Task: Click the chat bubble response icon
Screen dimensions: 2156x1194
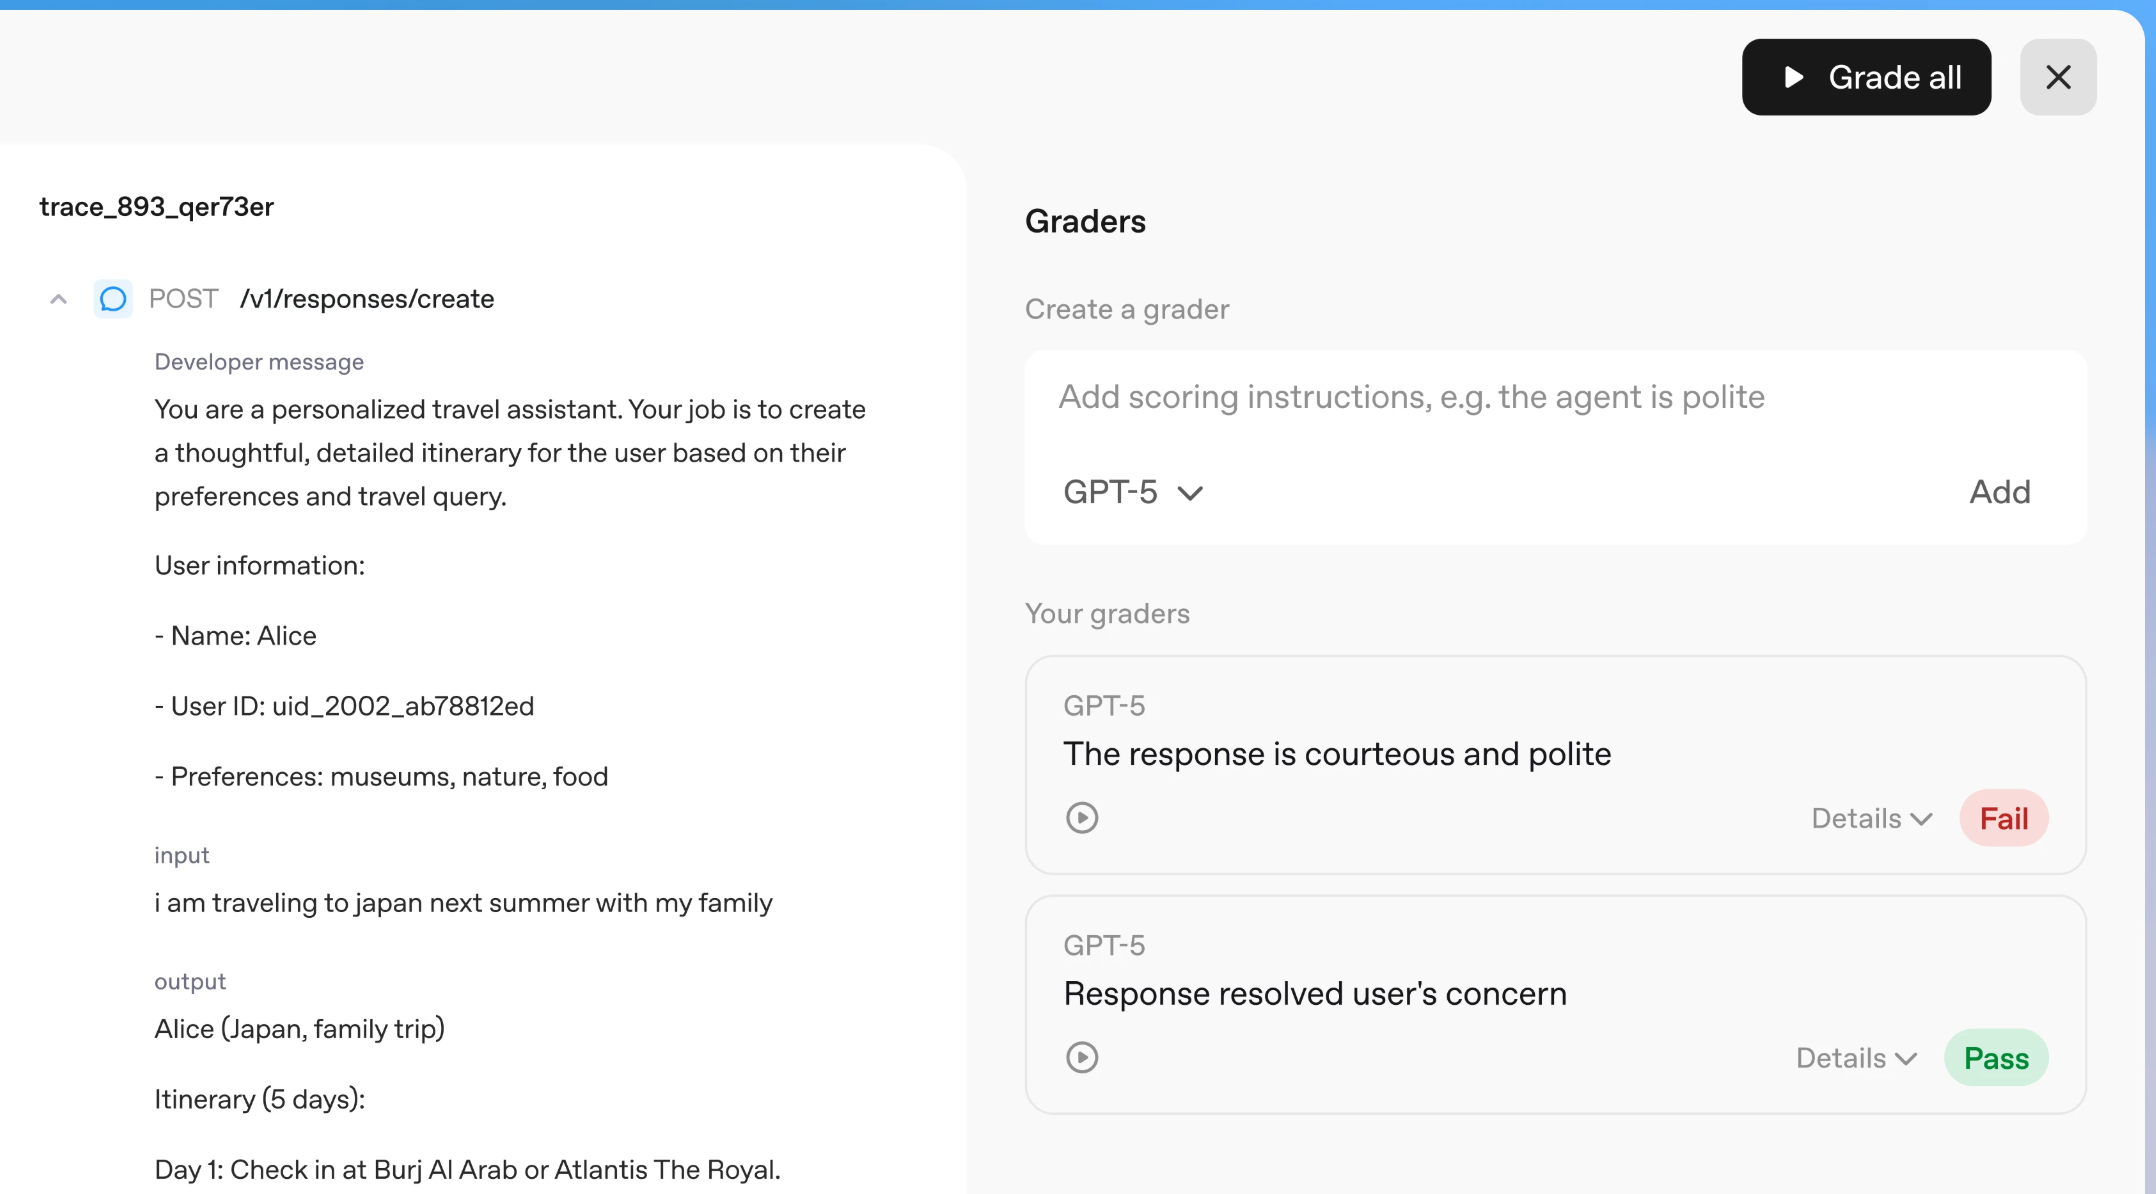Action: tap(113, 299)
